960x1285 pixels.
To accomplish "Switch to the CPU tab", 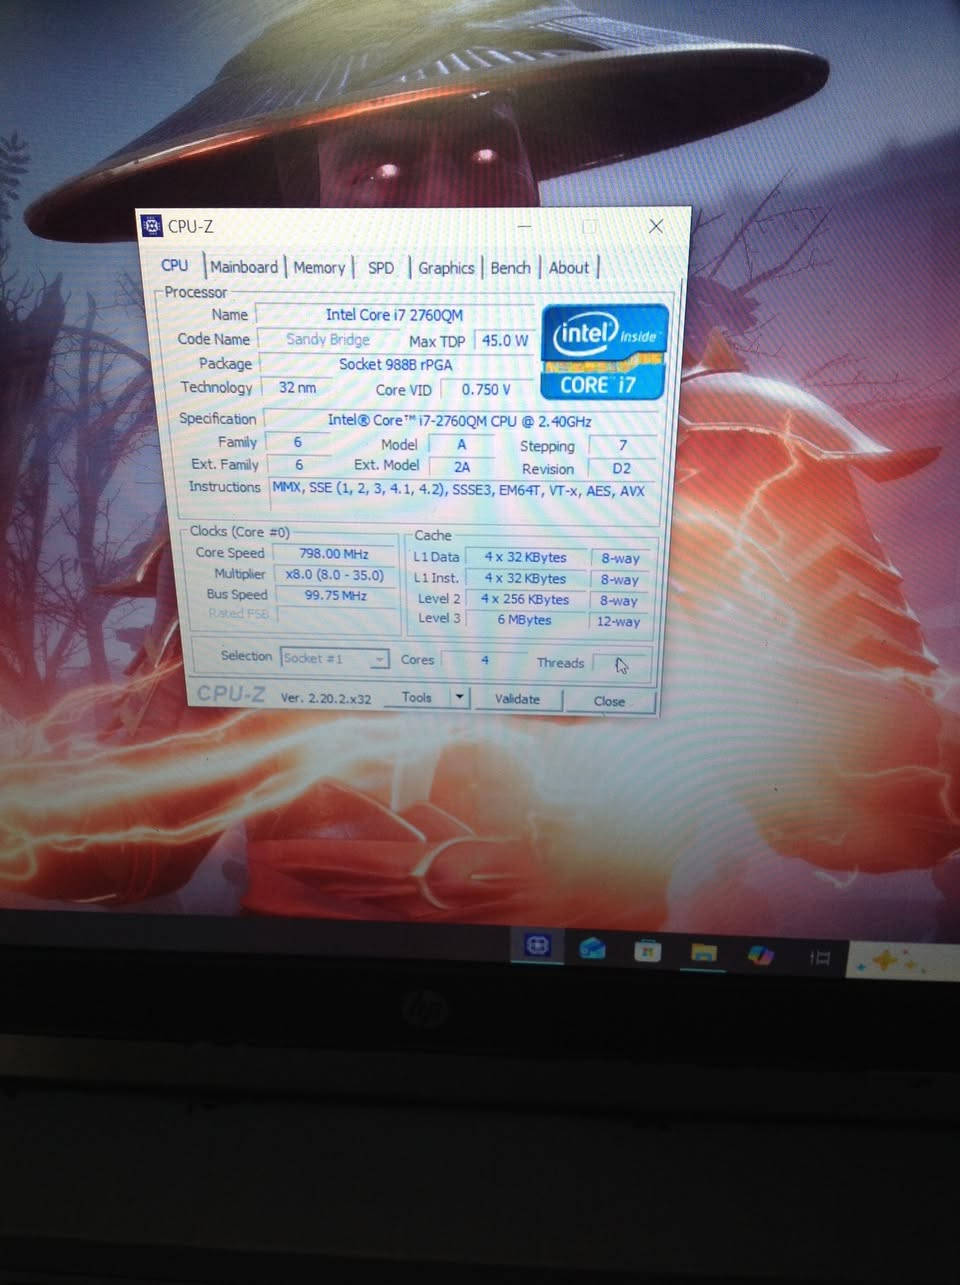I will [x=174, y=265].
